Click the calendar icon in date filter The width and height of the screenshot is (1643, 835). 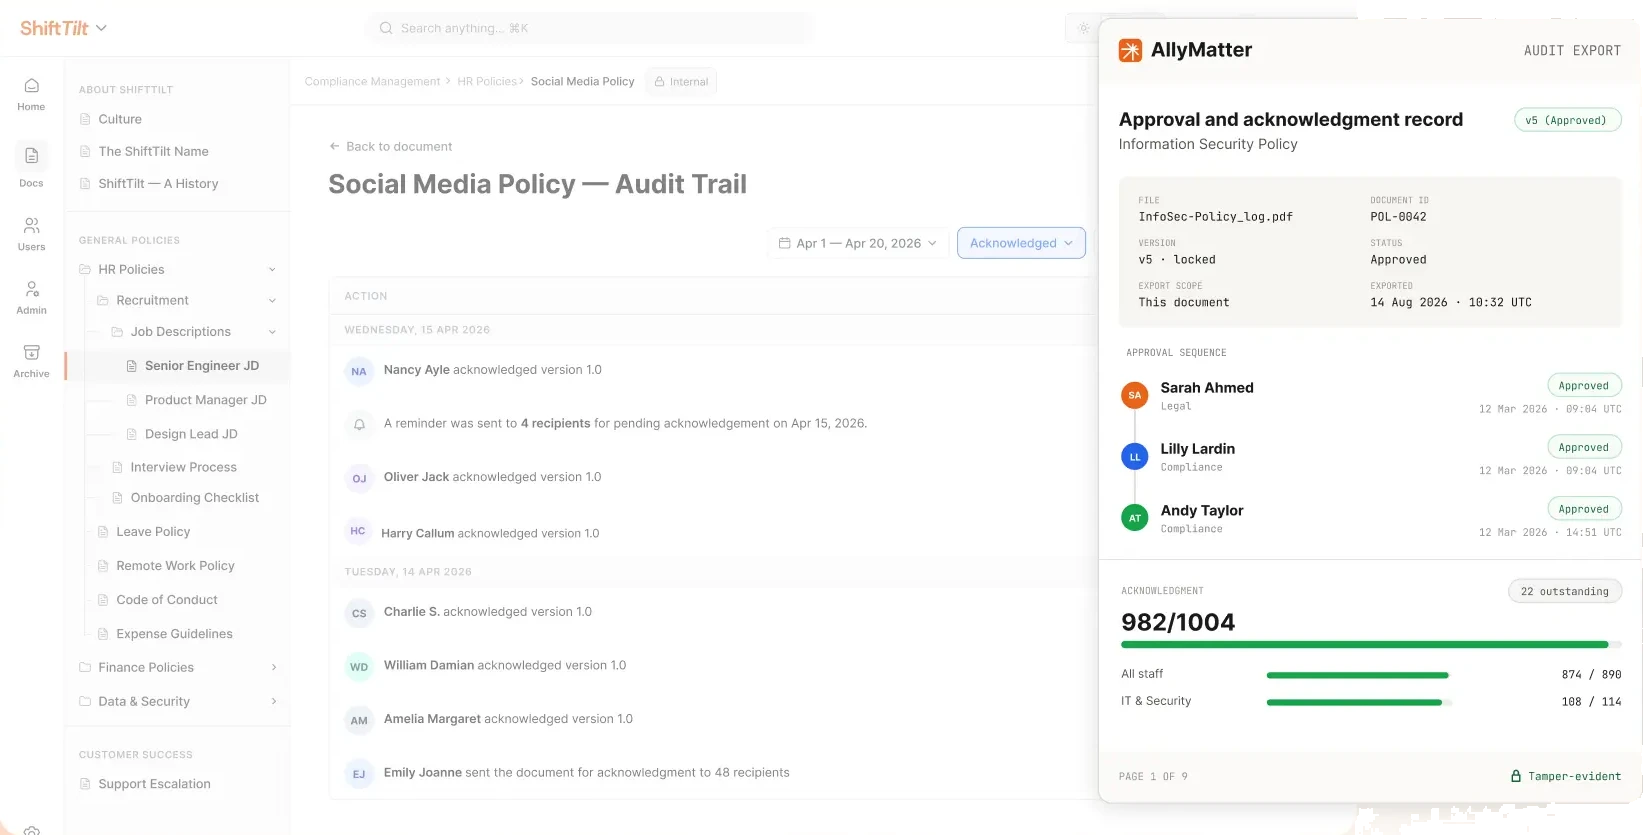tap(785, 243)
